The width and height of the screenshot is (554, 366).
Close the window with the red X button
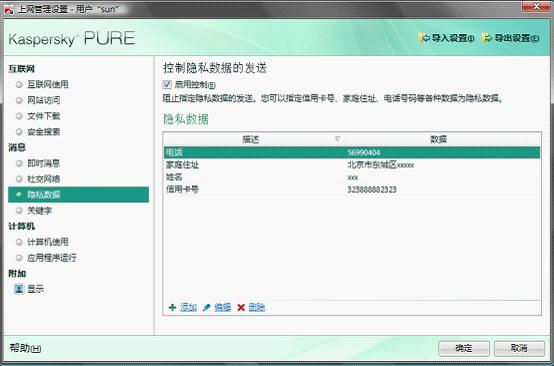(536, 6)
